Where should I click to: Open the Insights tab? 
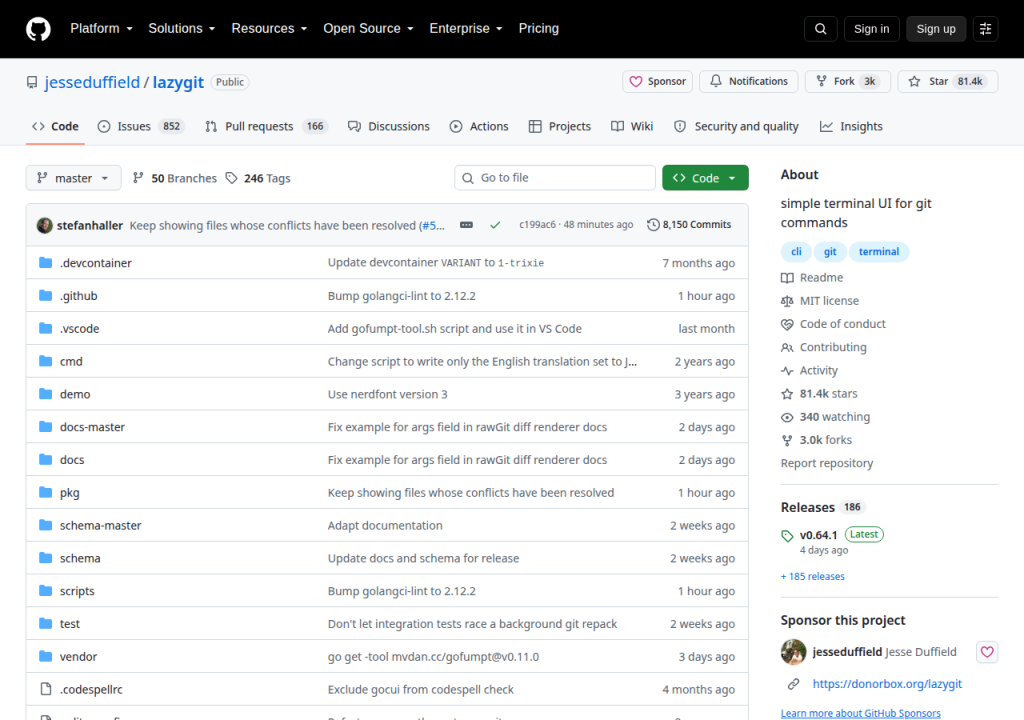pyautogui.click(x=851, y=127)
